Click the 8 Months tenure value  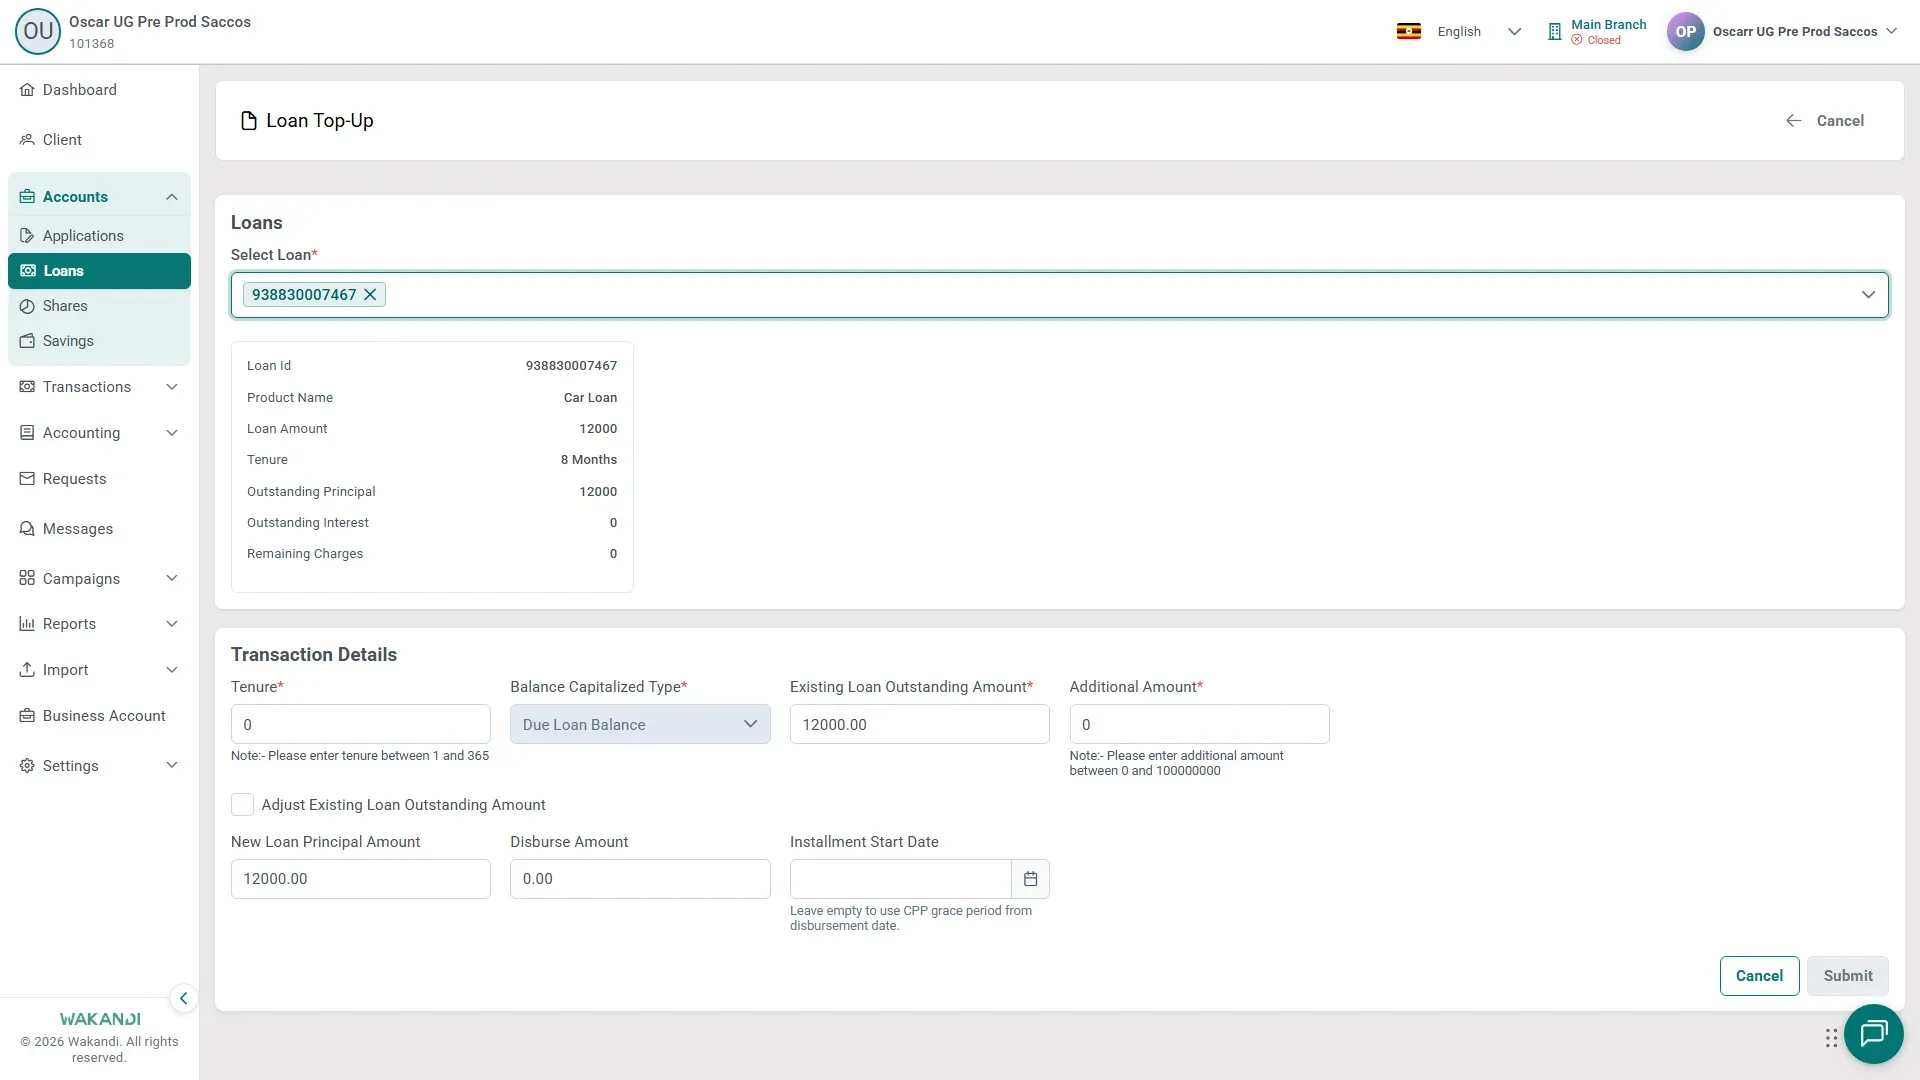[x=588, y=460]
